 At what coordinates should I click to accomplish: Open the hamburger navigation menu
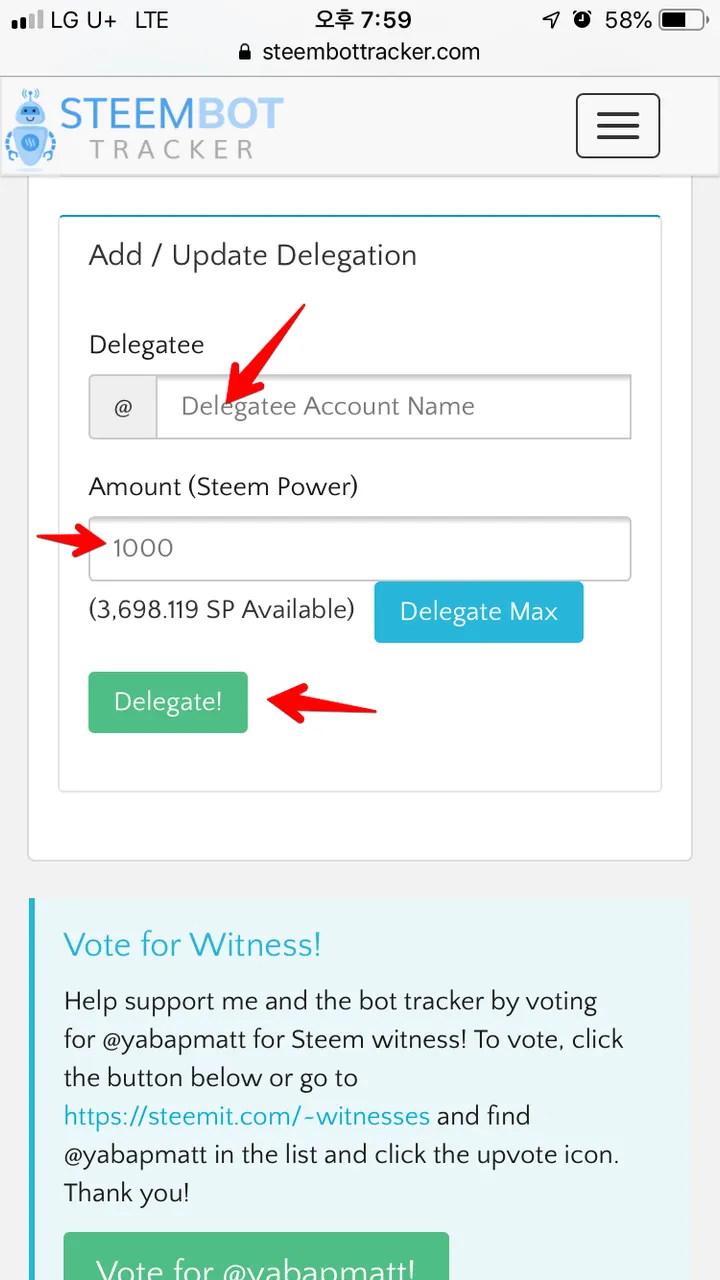click(617, 125)
